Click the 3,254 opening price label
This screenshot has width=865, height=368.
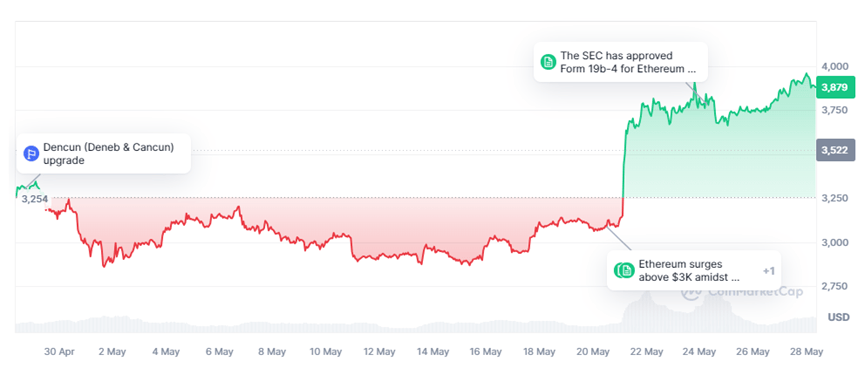(x=35, y=199)
